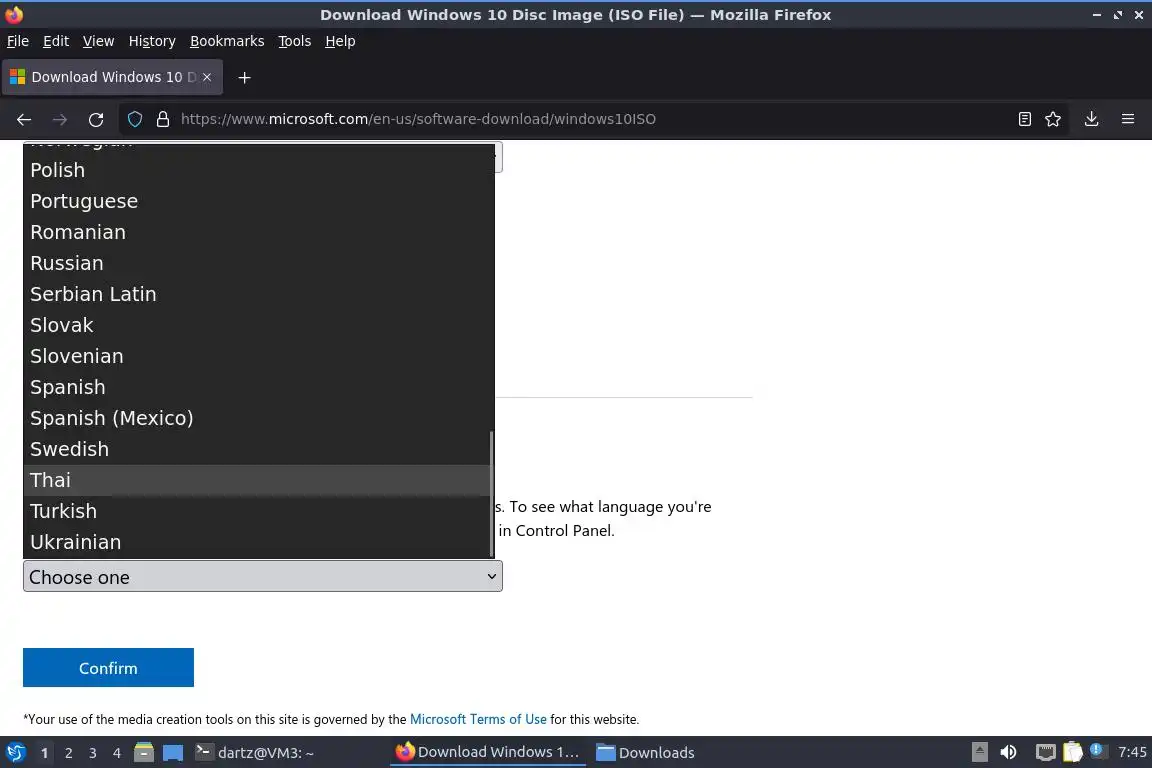Open Firefox downloads panel
This screenshot has height=768, width=1152.
[x=1092, y=119]
